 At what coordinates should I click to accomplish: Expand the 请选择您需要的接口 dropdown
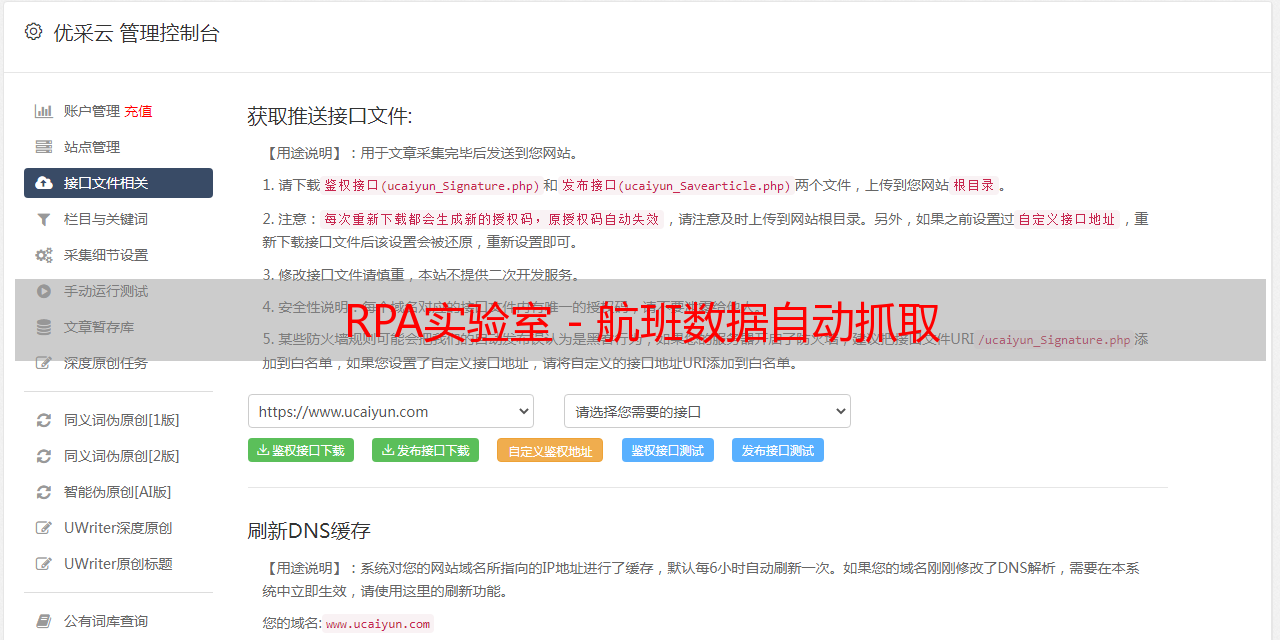707,411
